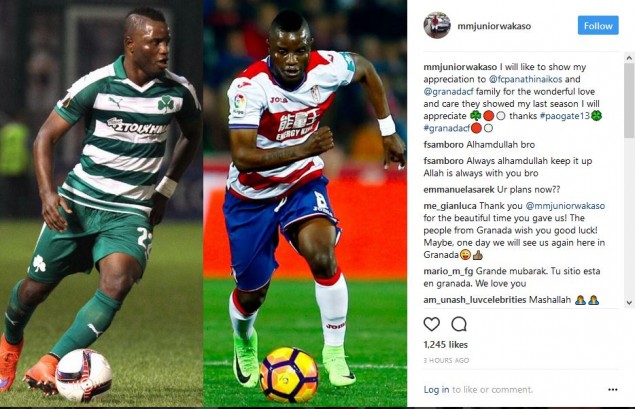This screenshot has height=409, width=635.
Task: Open the @granadacf mention link
Action: point(448,92)
